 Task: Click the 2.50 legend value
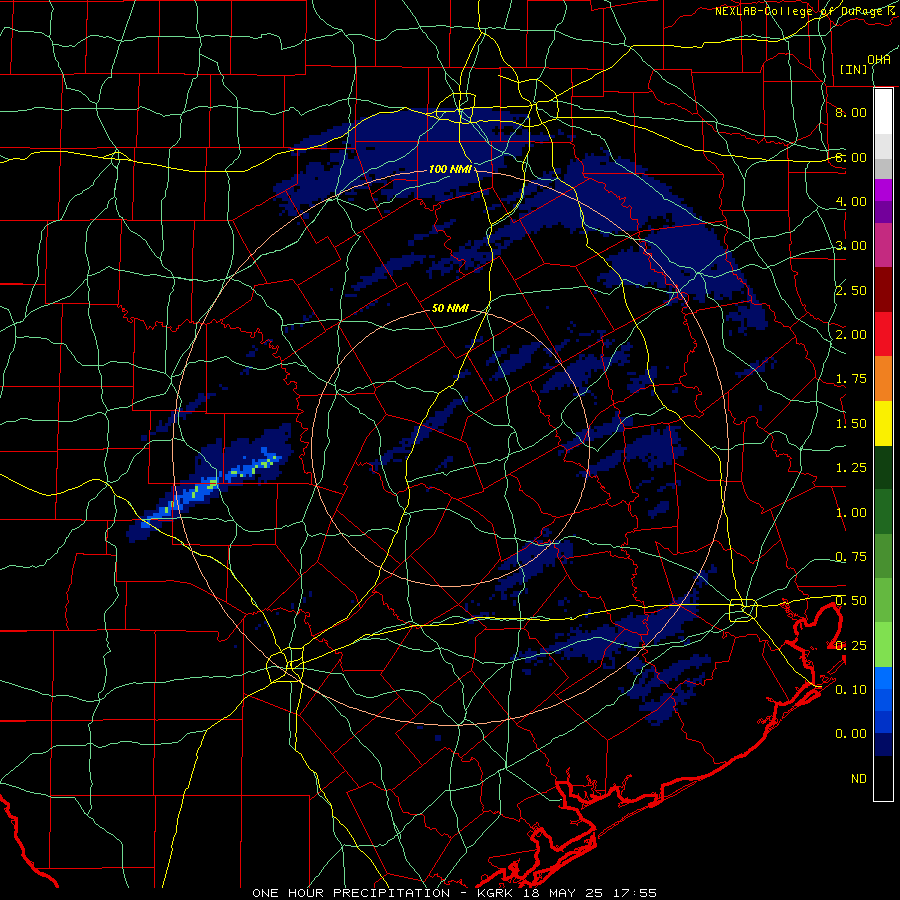point(851,290)
